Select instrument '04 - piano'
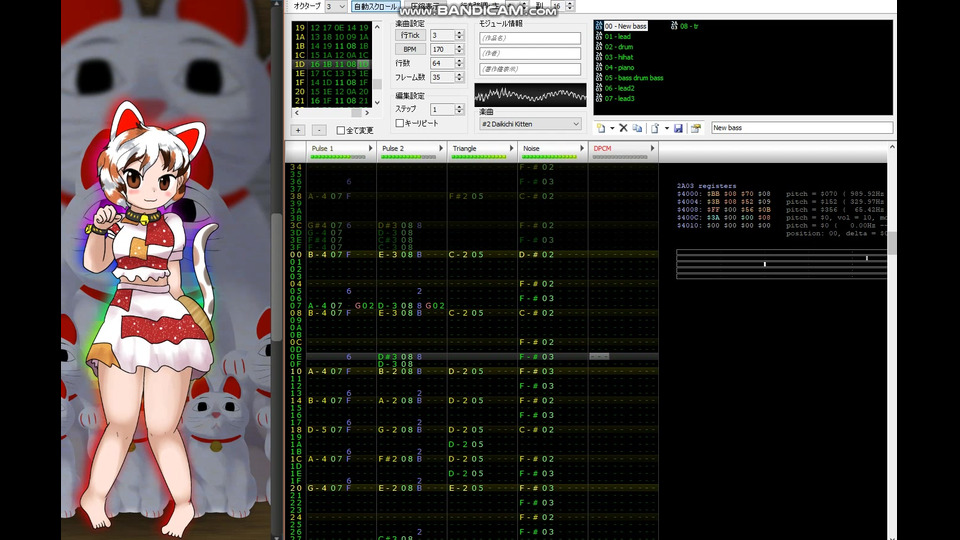The height and width of the screenshot is (540, 960). pos(615,67)
